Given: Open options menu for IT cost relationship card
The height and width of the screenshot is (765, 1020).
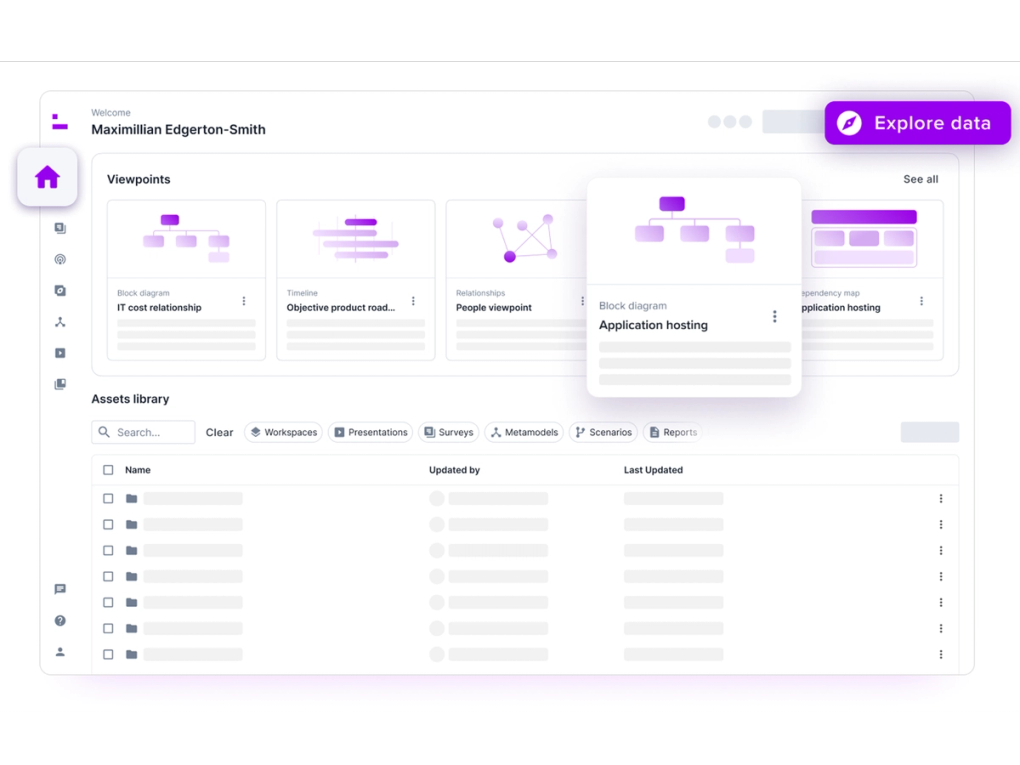Looking at the screenshot, I should click(x=244, y=301).
